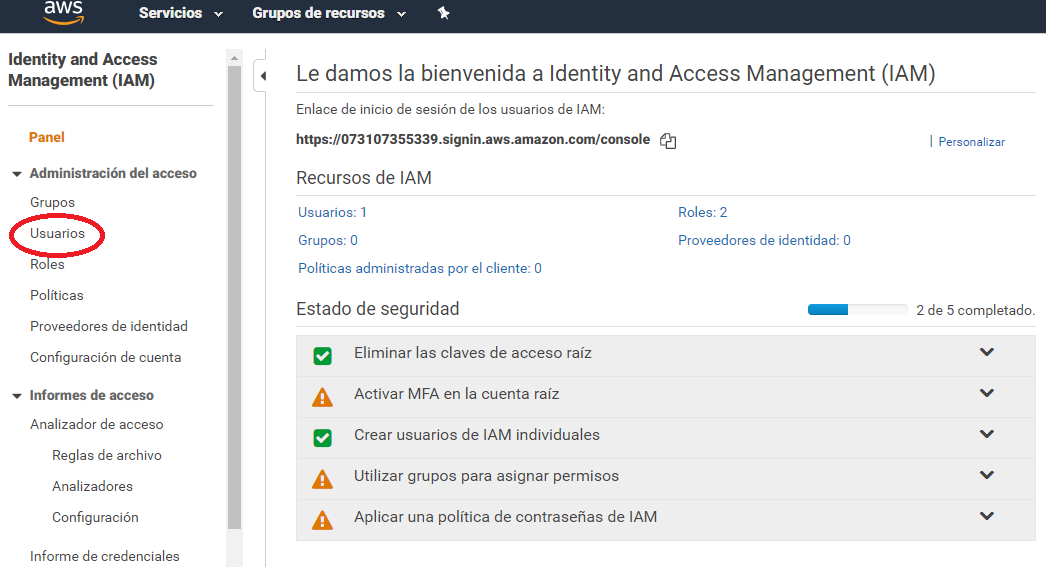The height and width of the screenshot is (567, 1046).
Task: Click the sidebar scrollbar up arrow
Action: pos(234,58)
